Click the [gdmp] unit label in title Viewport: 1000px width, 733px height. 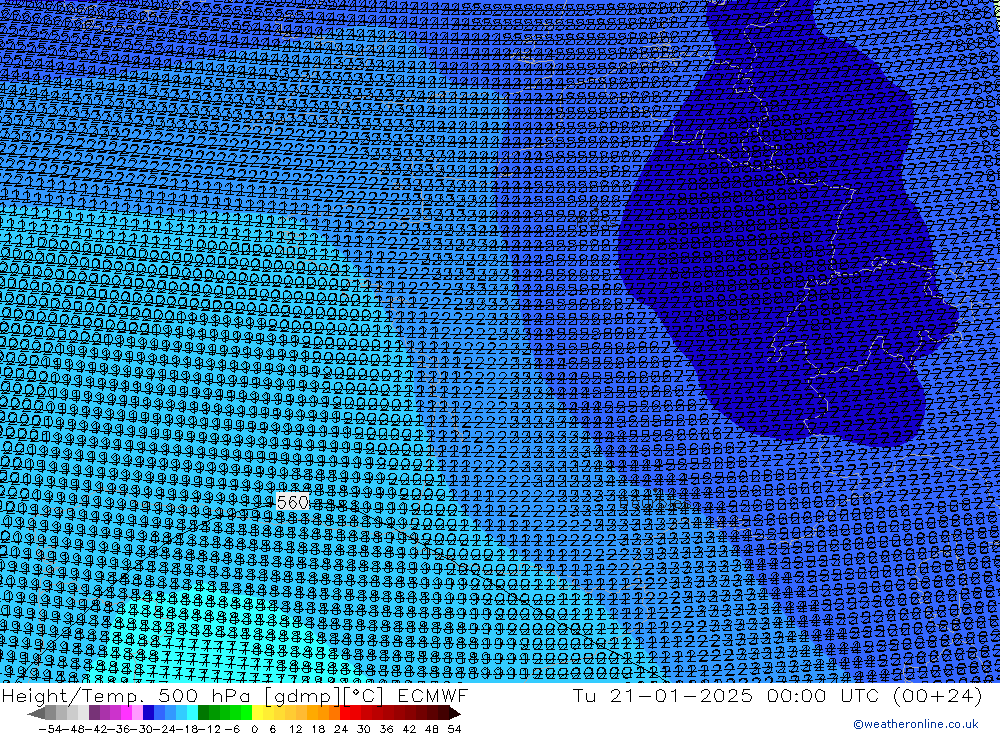pos(303,695)
